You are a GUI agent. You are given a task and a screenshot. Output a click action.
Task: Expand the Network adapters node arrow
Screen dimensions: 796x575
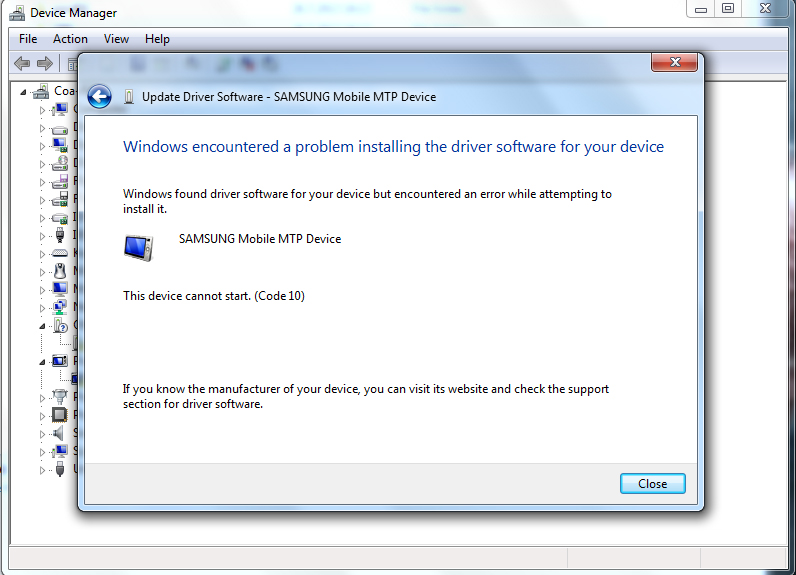coord(43,308)
